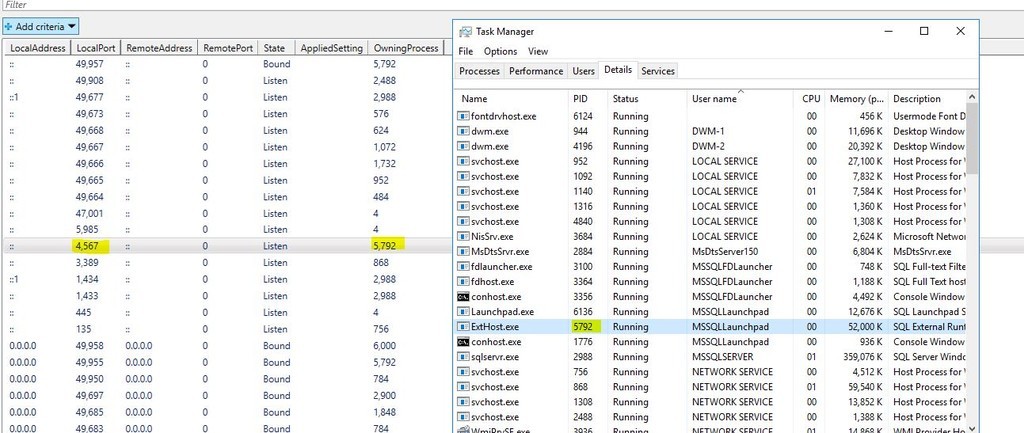Screen dimensions: 1024x433
Task: Click the Filter input field
Action: pos(512,5)
